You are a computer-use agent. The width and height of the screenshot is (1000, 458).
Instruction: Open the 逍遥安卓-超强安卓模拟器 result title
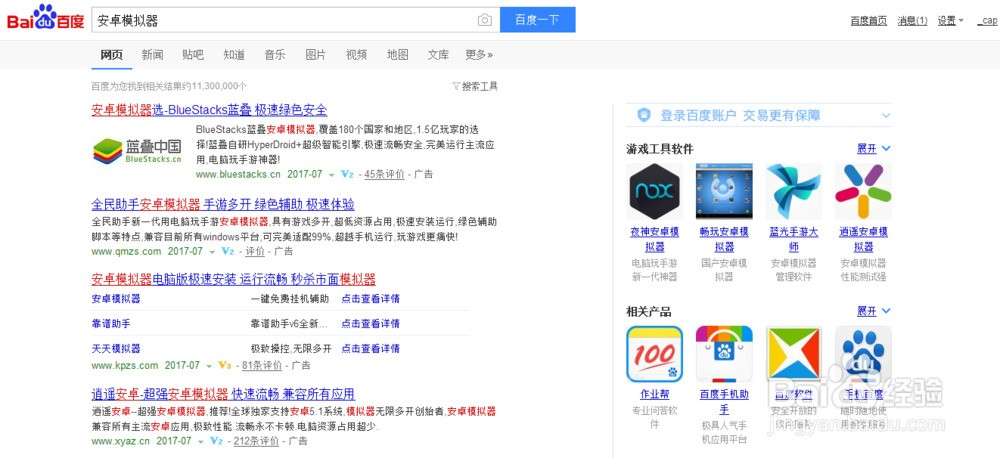pyautogui.click(x=223, y=393)
